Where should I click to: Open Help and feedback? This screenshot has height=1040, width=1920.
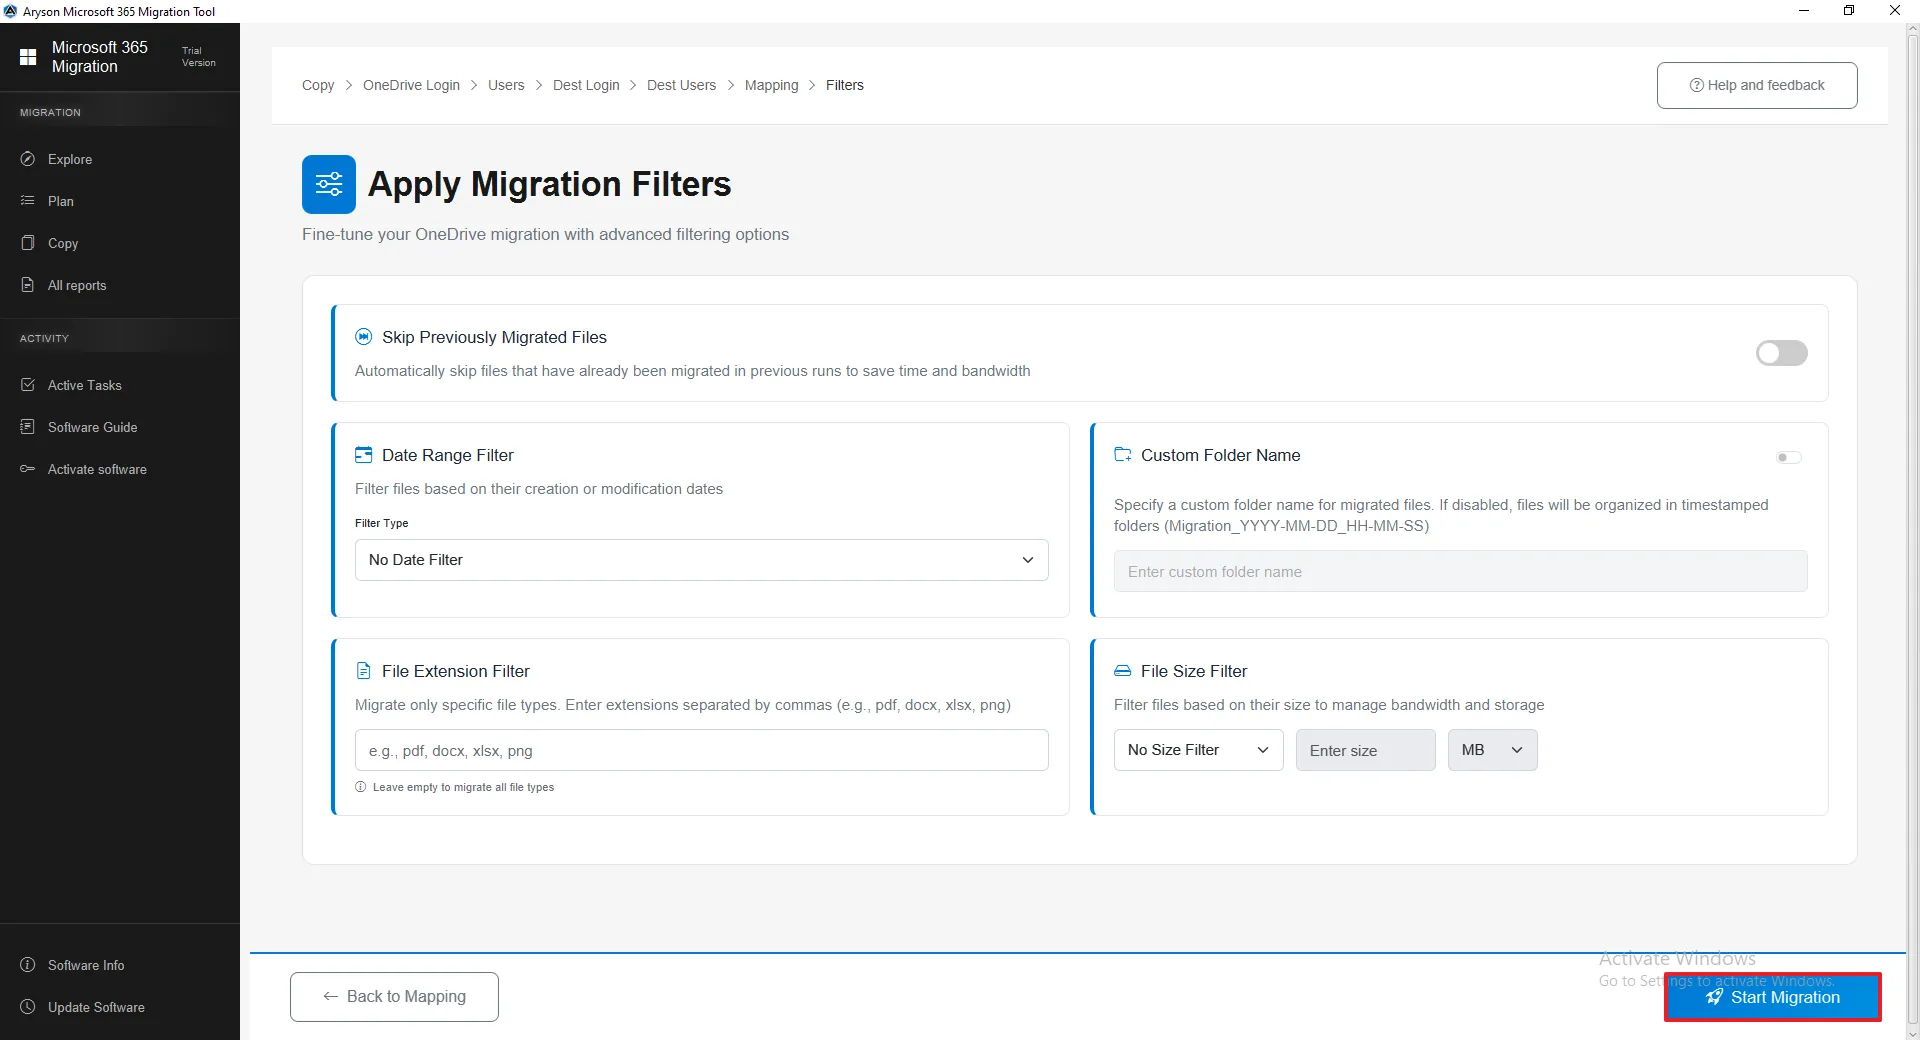click(1756, 86)
